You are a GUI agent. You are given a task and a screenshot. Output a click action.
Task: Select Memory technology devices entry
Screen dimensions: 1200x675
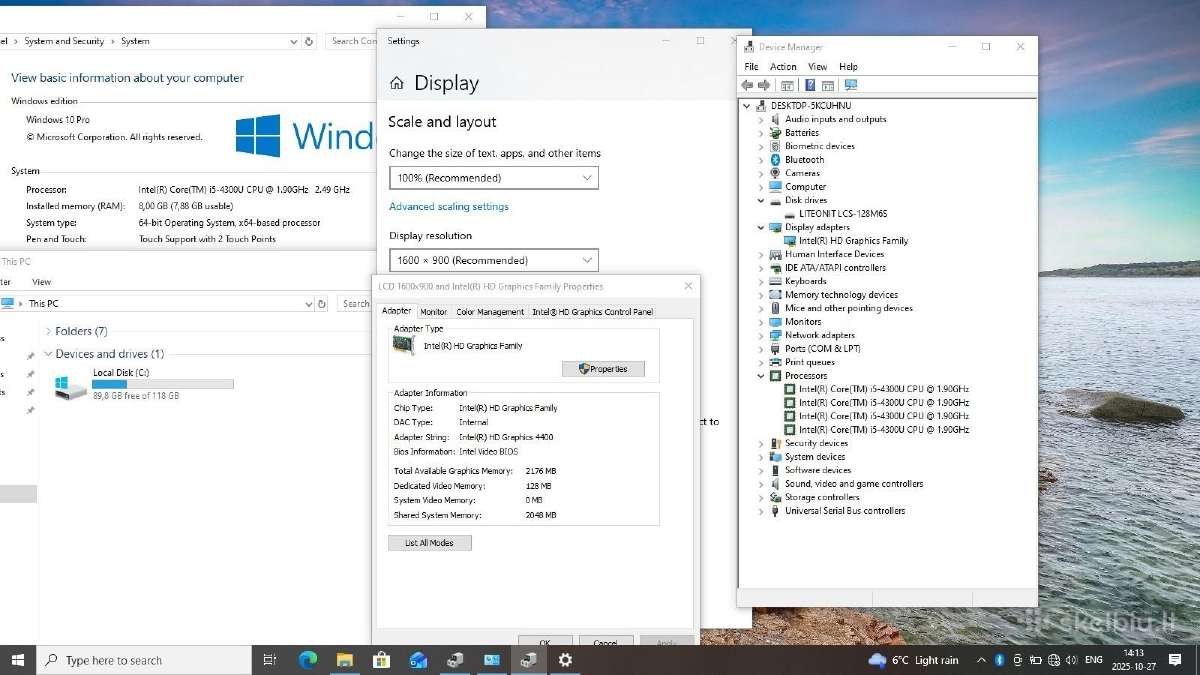tap(841, 295)
